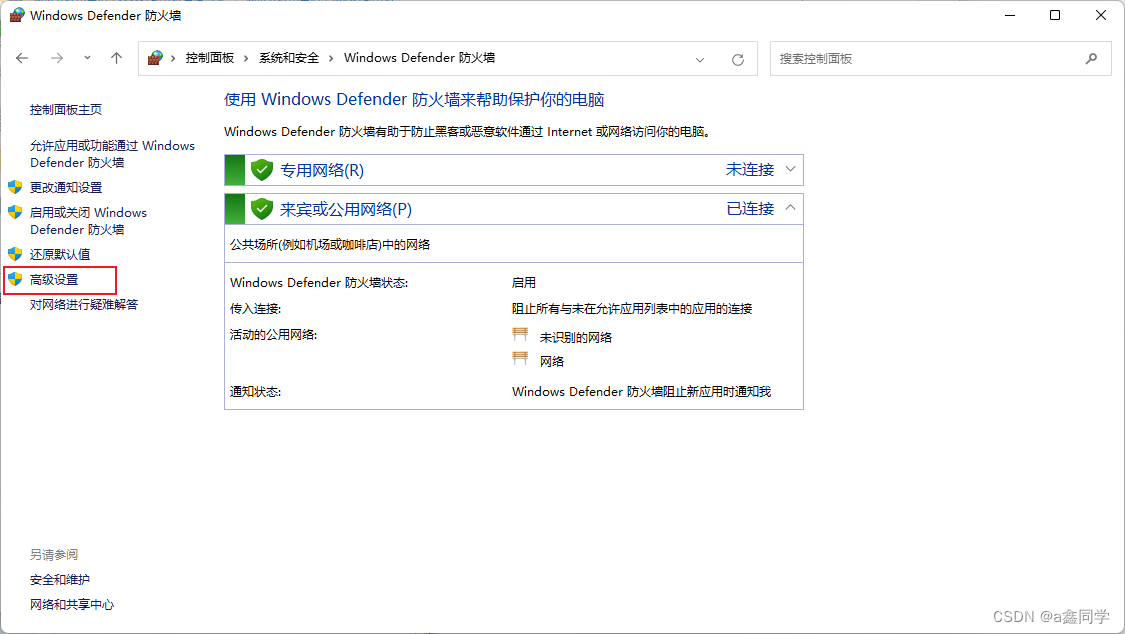Screen dimensions: 1125x634
Task: Click Windows Defender 防火墙 breadcrumb item
Action: [x=419, y=58]
